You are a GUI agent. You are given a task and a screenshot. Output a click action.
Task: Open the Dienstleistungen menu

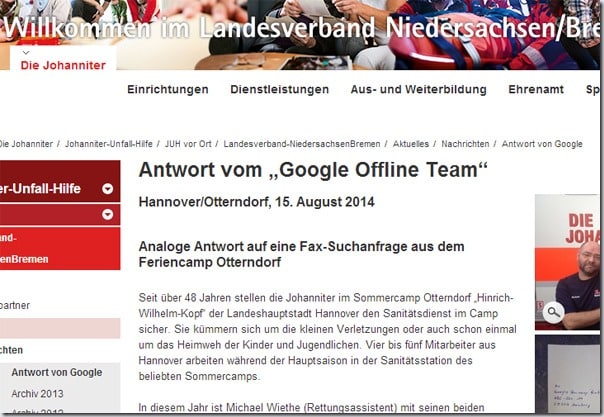pyautogui.click(x=279, y=89)
